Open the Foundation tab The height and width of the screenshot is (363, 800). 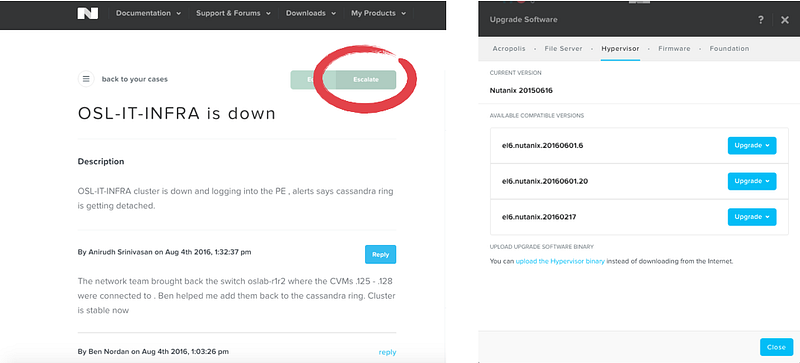(729, 49)
